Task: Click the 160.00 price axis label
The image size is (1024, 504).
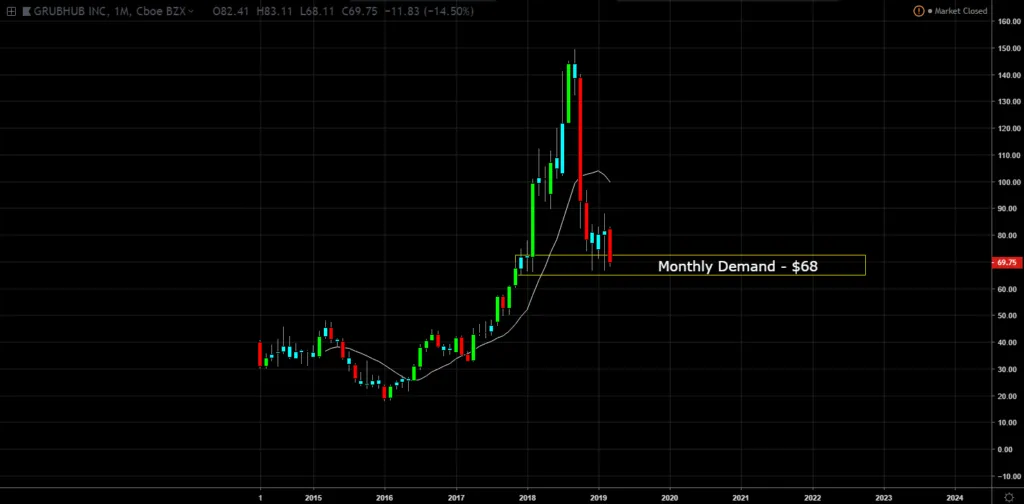Action: point(1008,22)
